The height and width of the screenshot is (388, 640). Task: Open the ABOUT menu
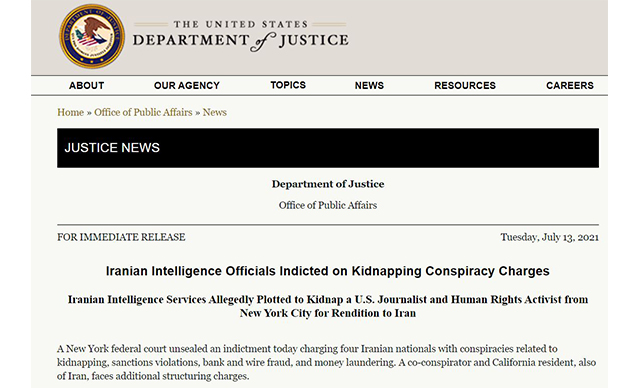(87, 86)
